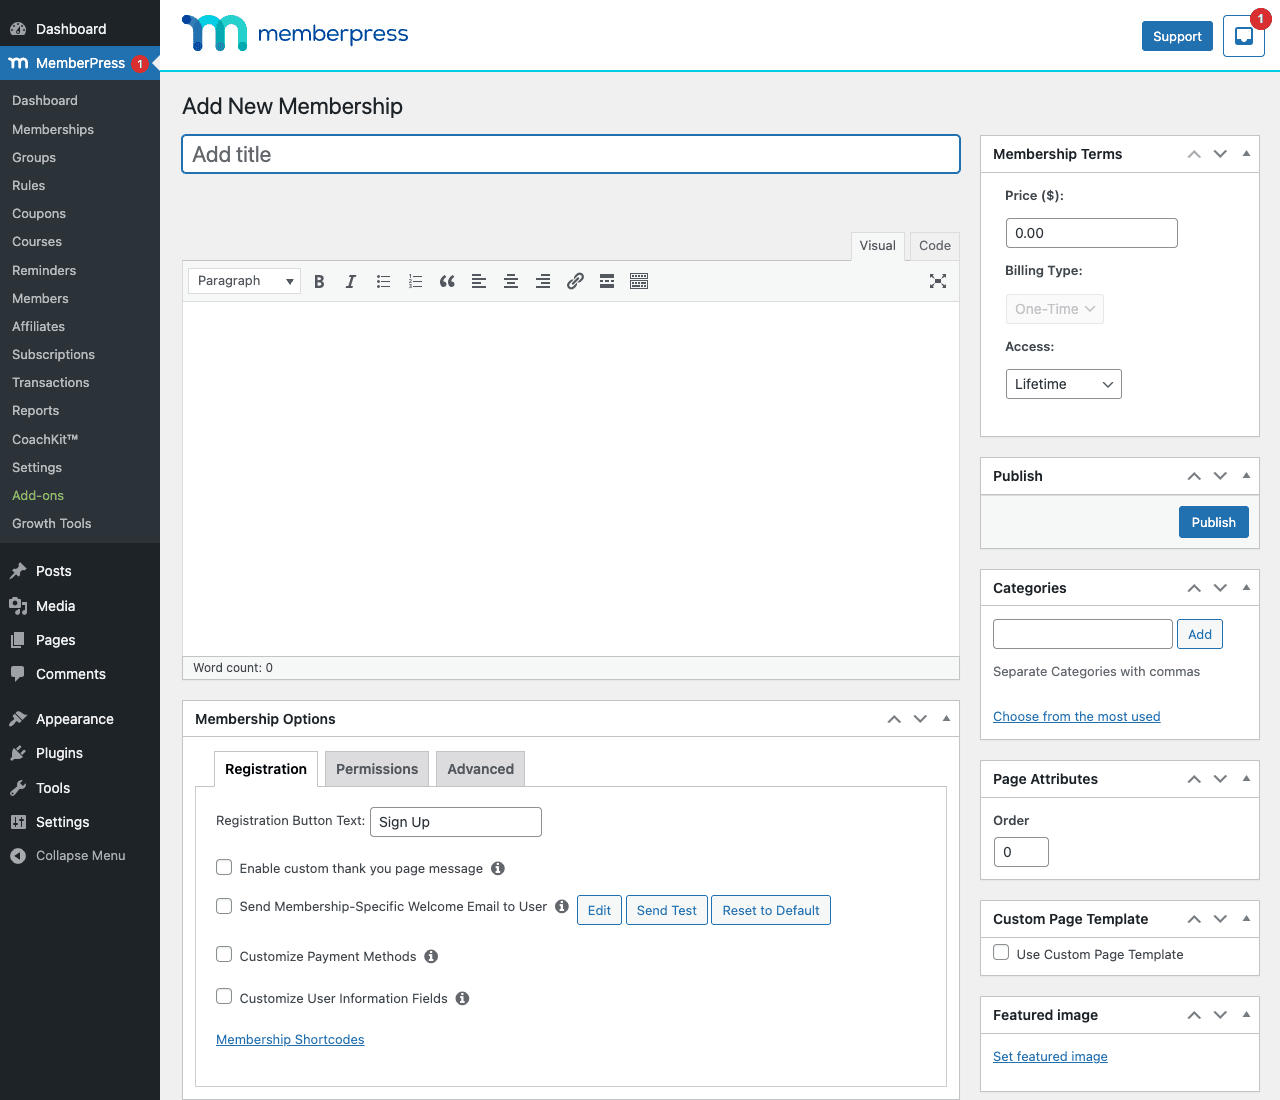Image resolution: width=1280 pixels, height=1100 pixels.
Task: Click the memberpress logo in header
Action: 295,33
